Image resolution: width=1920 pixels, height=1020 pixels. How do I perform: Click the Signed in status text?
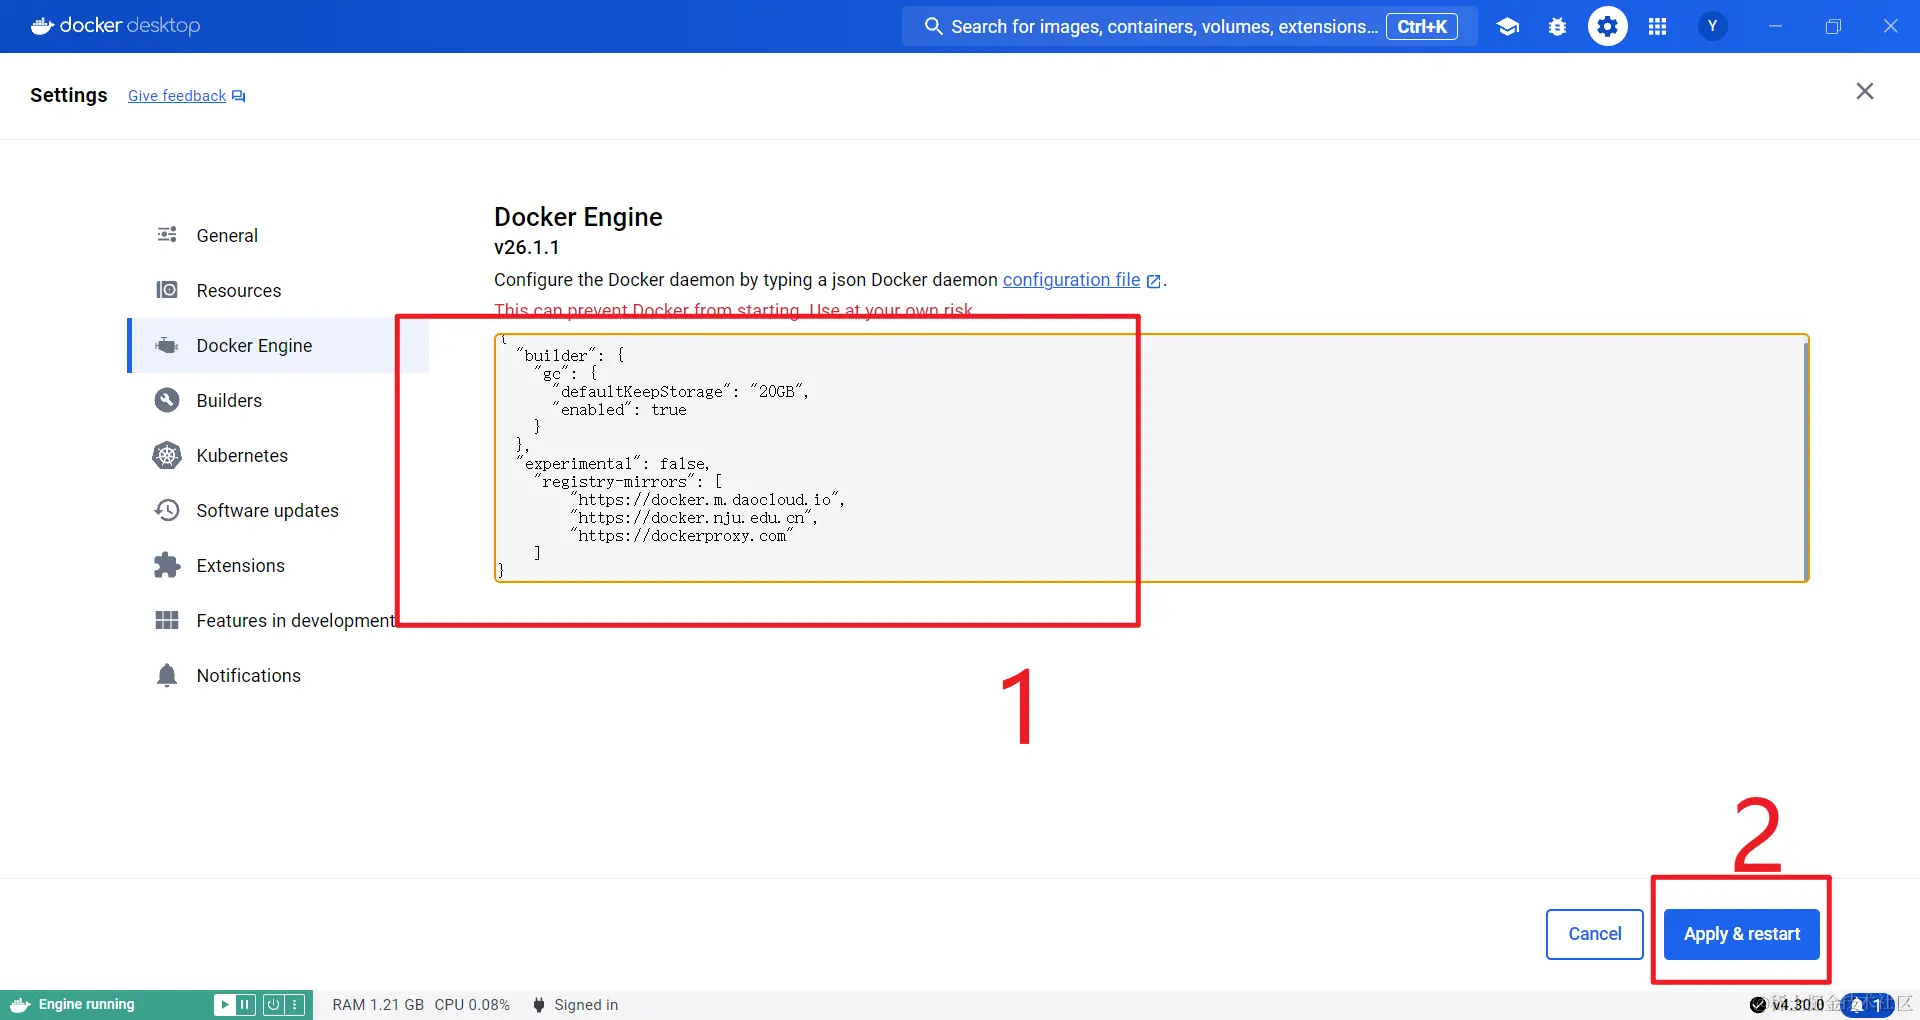tap(586, 1005)
